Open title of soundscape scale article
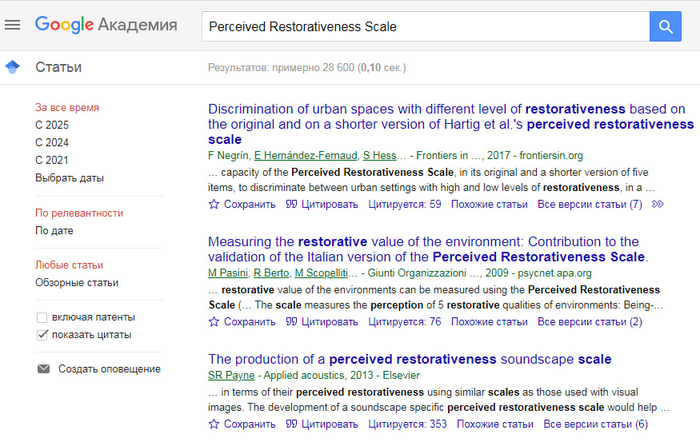The image size is (700, 446). click(409, 359)
